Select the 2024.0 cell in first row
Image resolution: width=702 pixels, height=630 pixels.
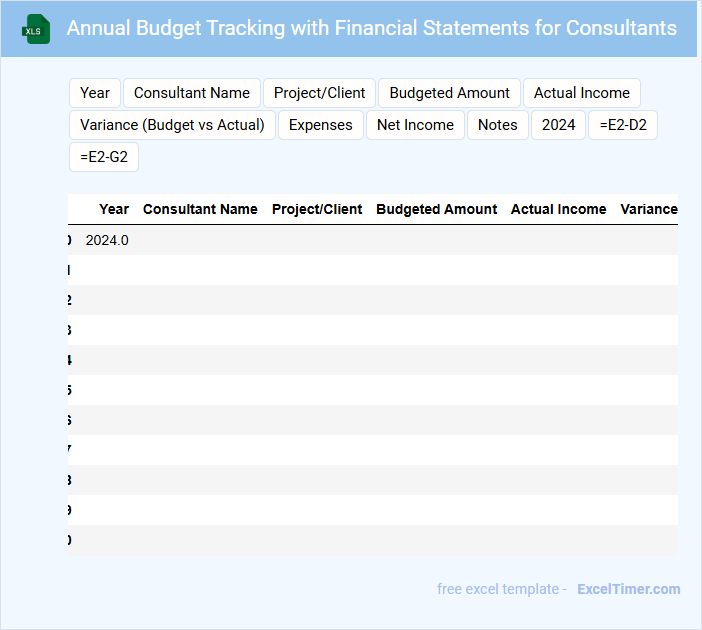coord(107,240)
